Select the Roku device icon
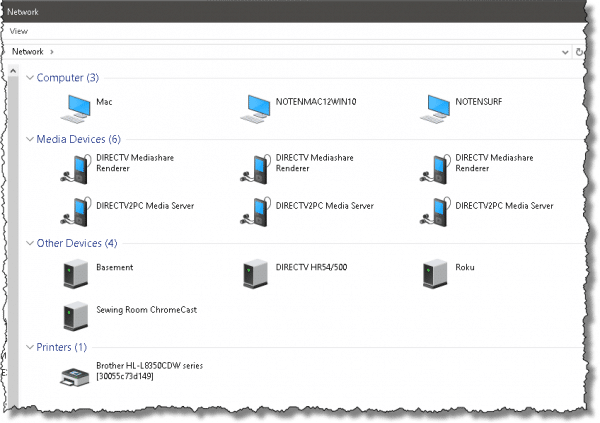Screen dimensions: 600x423 [x=435, y=273]
